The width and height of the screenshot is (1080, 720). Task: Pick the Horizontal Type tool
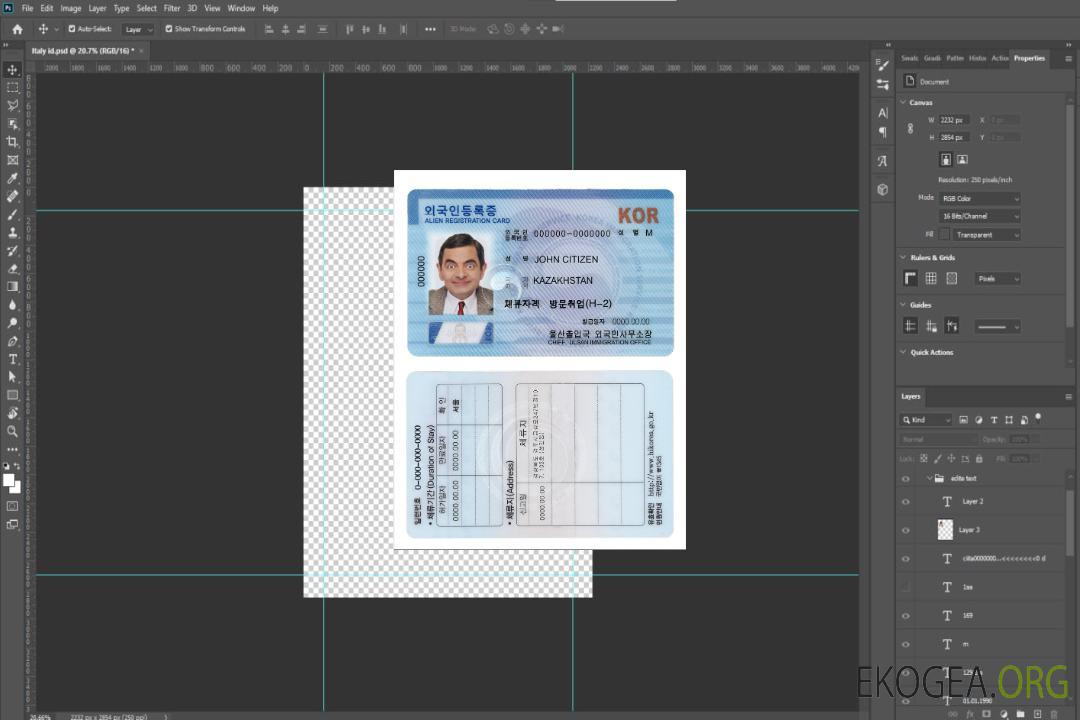pos(13,359)
